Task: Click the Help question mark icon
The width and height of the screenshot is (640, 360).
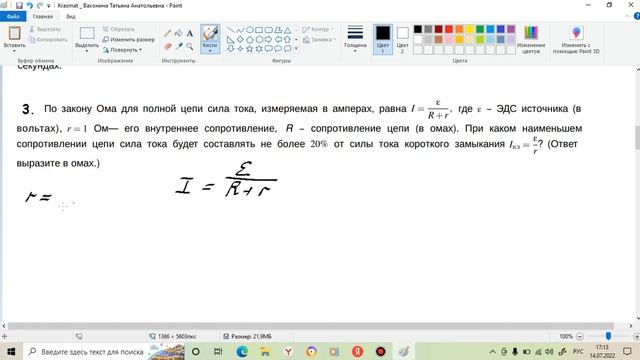Action: 637,16
